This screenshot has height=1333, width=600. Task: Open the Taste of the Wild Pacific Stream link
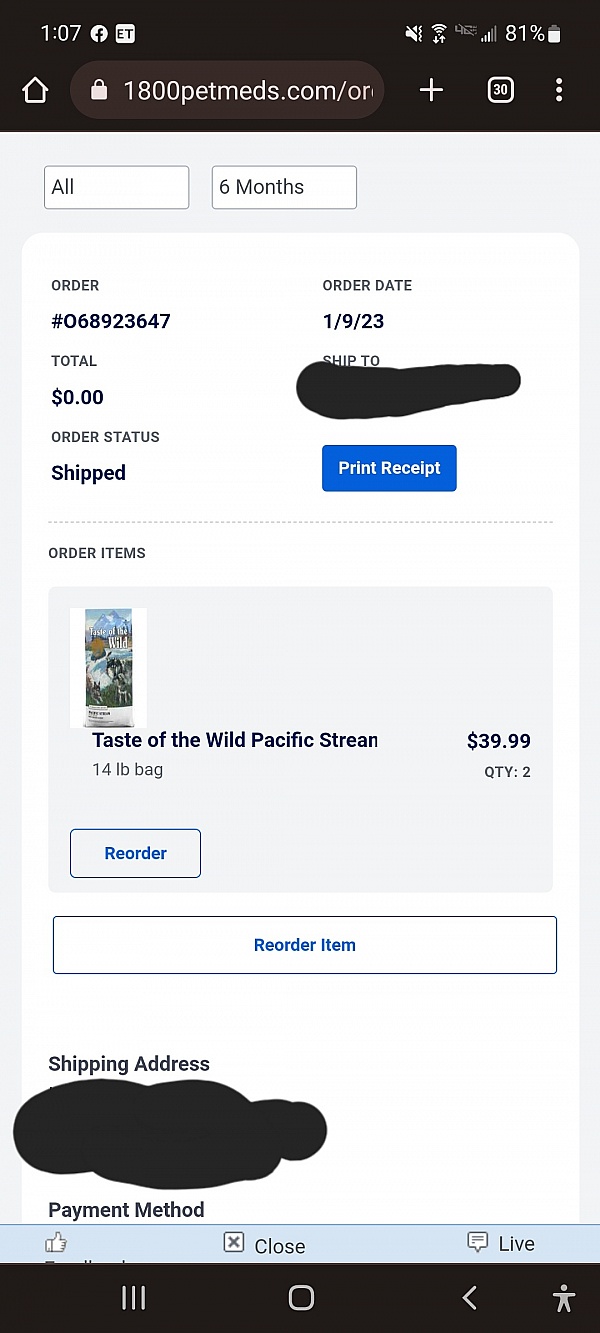[x=234, y=741]
